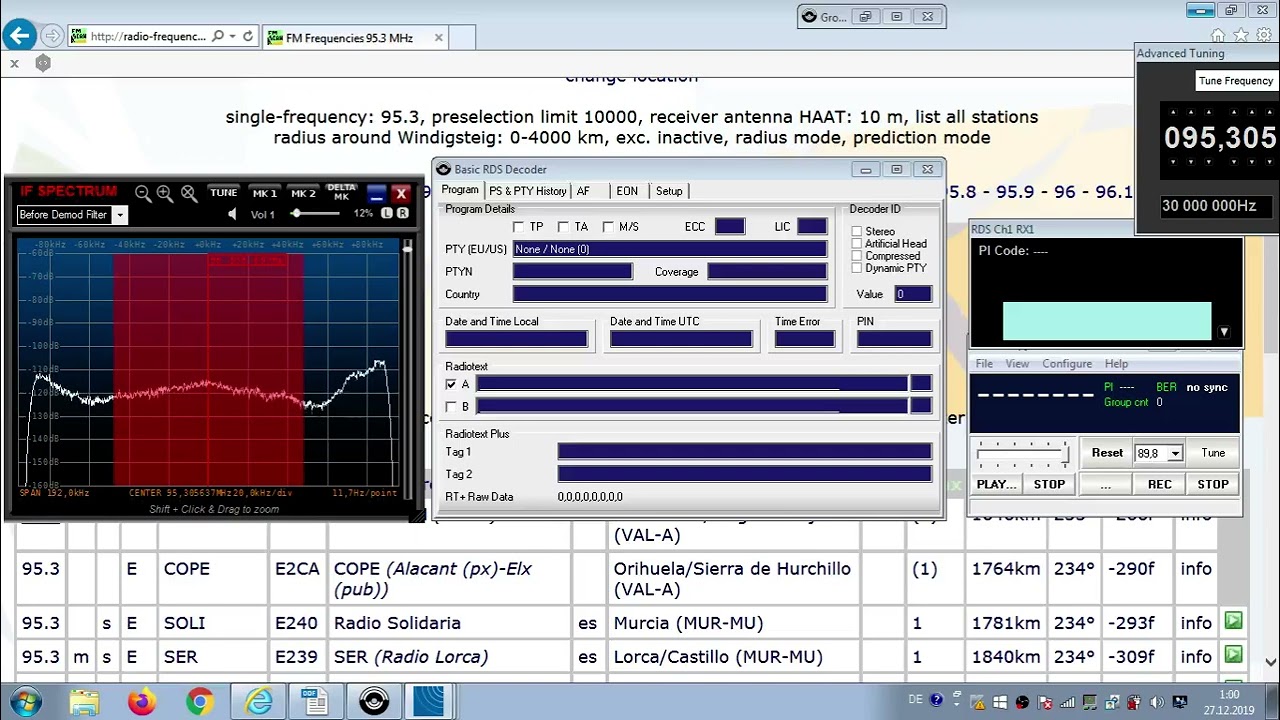Enable the TP checkbox

pos(518,227)
